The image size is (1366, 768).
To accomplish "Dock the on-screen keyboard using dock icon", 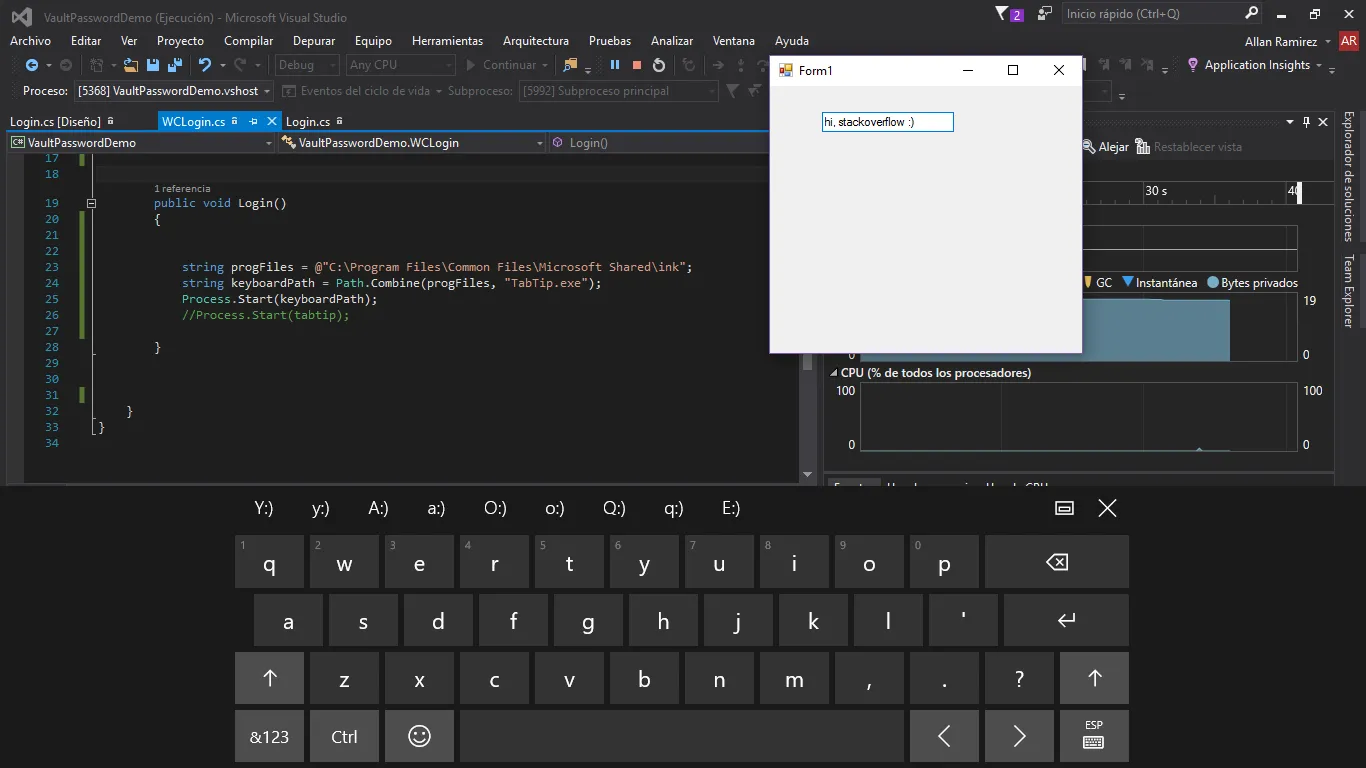I will (1064, 508).
